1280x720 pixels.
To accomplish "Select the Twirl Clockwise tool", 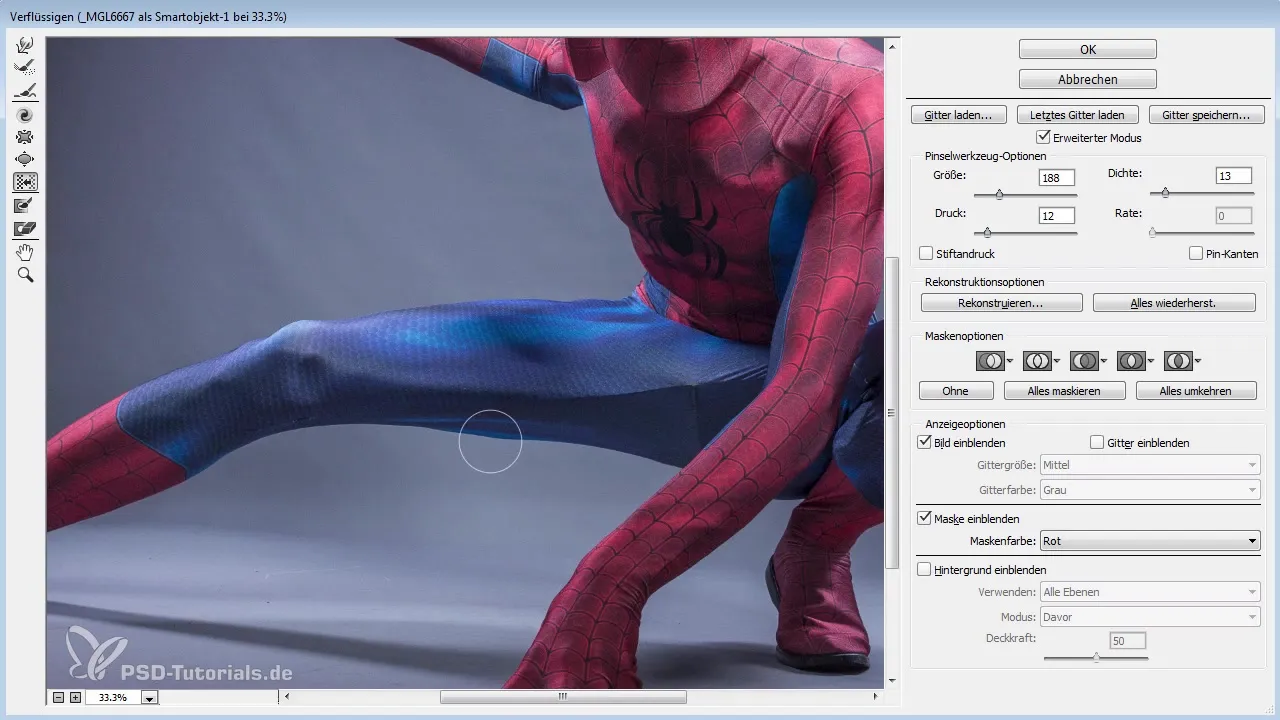I will 25,114.
